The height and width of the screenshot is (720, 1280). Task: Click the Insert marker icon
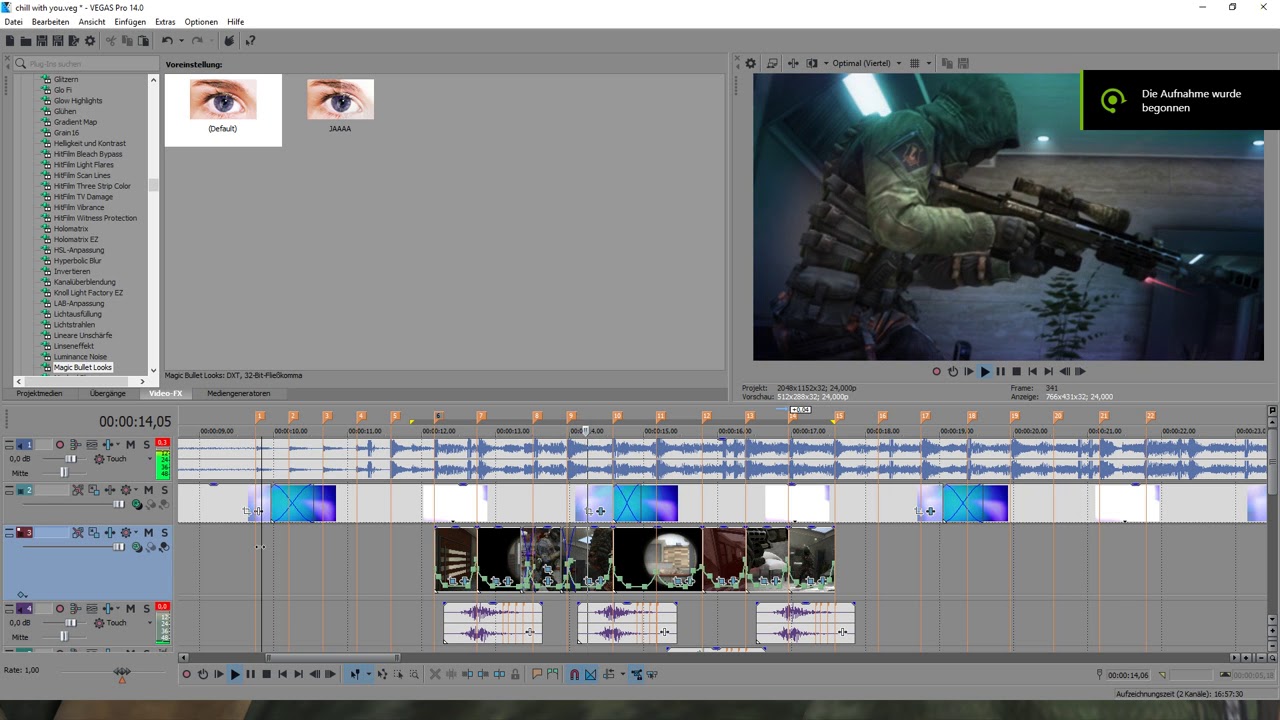[536, 674]
